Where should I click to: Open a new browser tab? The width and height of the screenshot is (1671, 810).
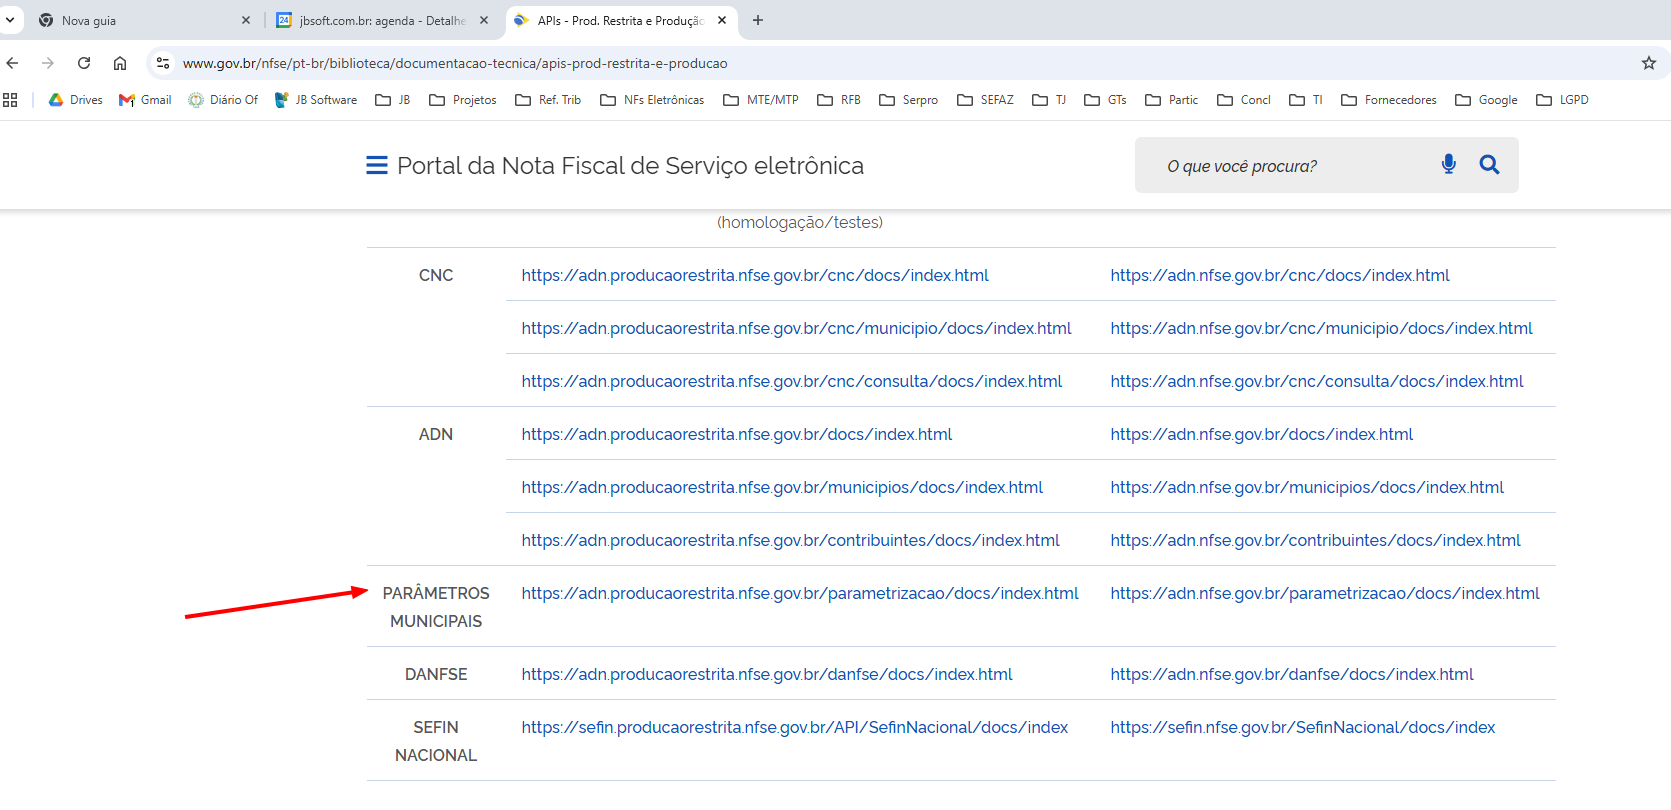pos(758,20)
